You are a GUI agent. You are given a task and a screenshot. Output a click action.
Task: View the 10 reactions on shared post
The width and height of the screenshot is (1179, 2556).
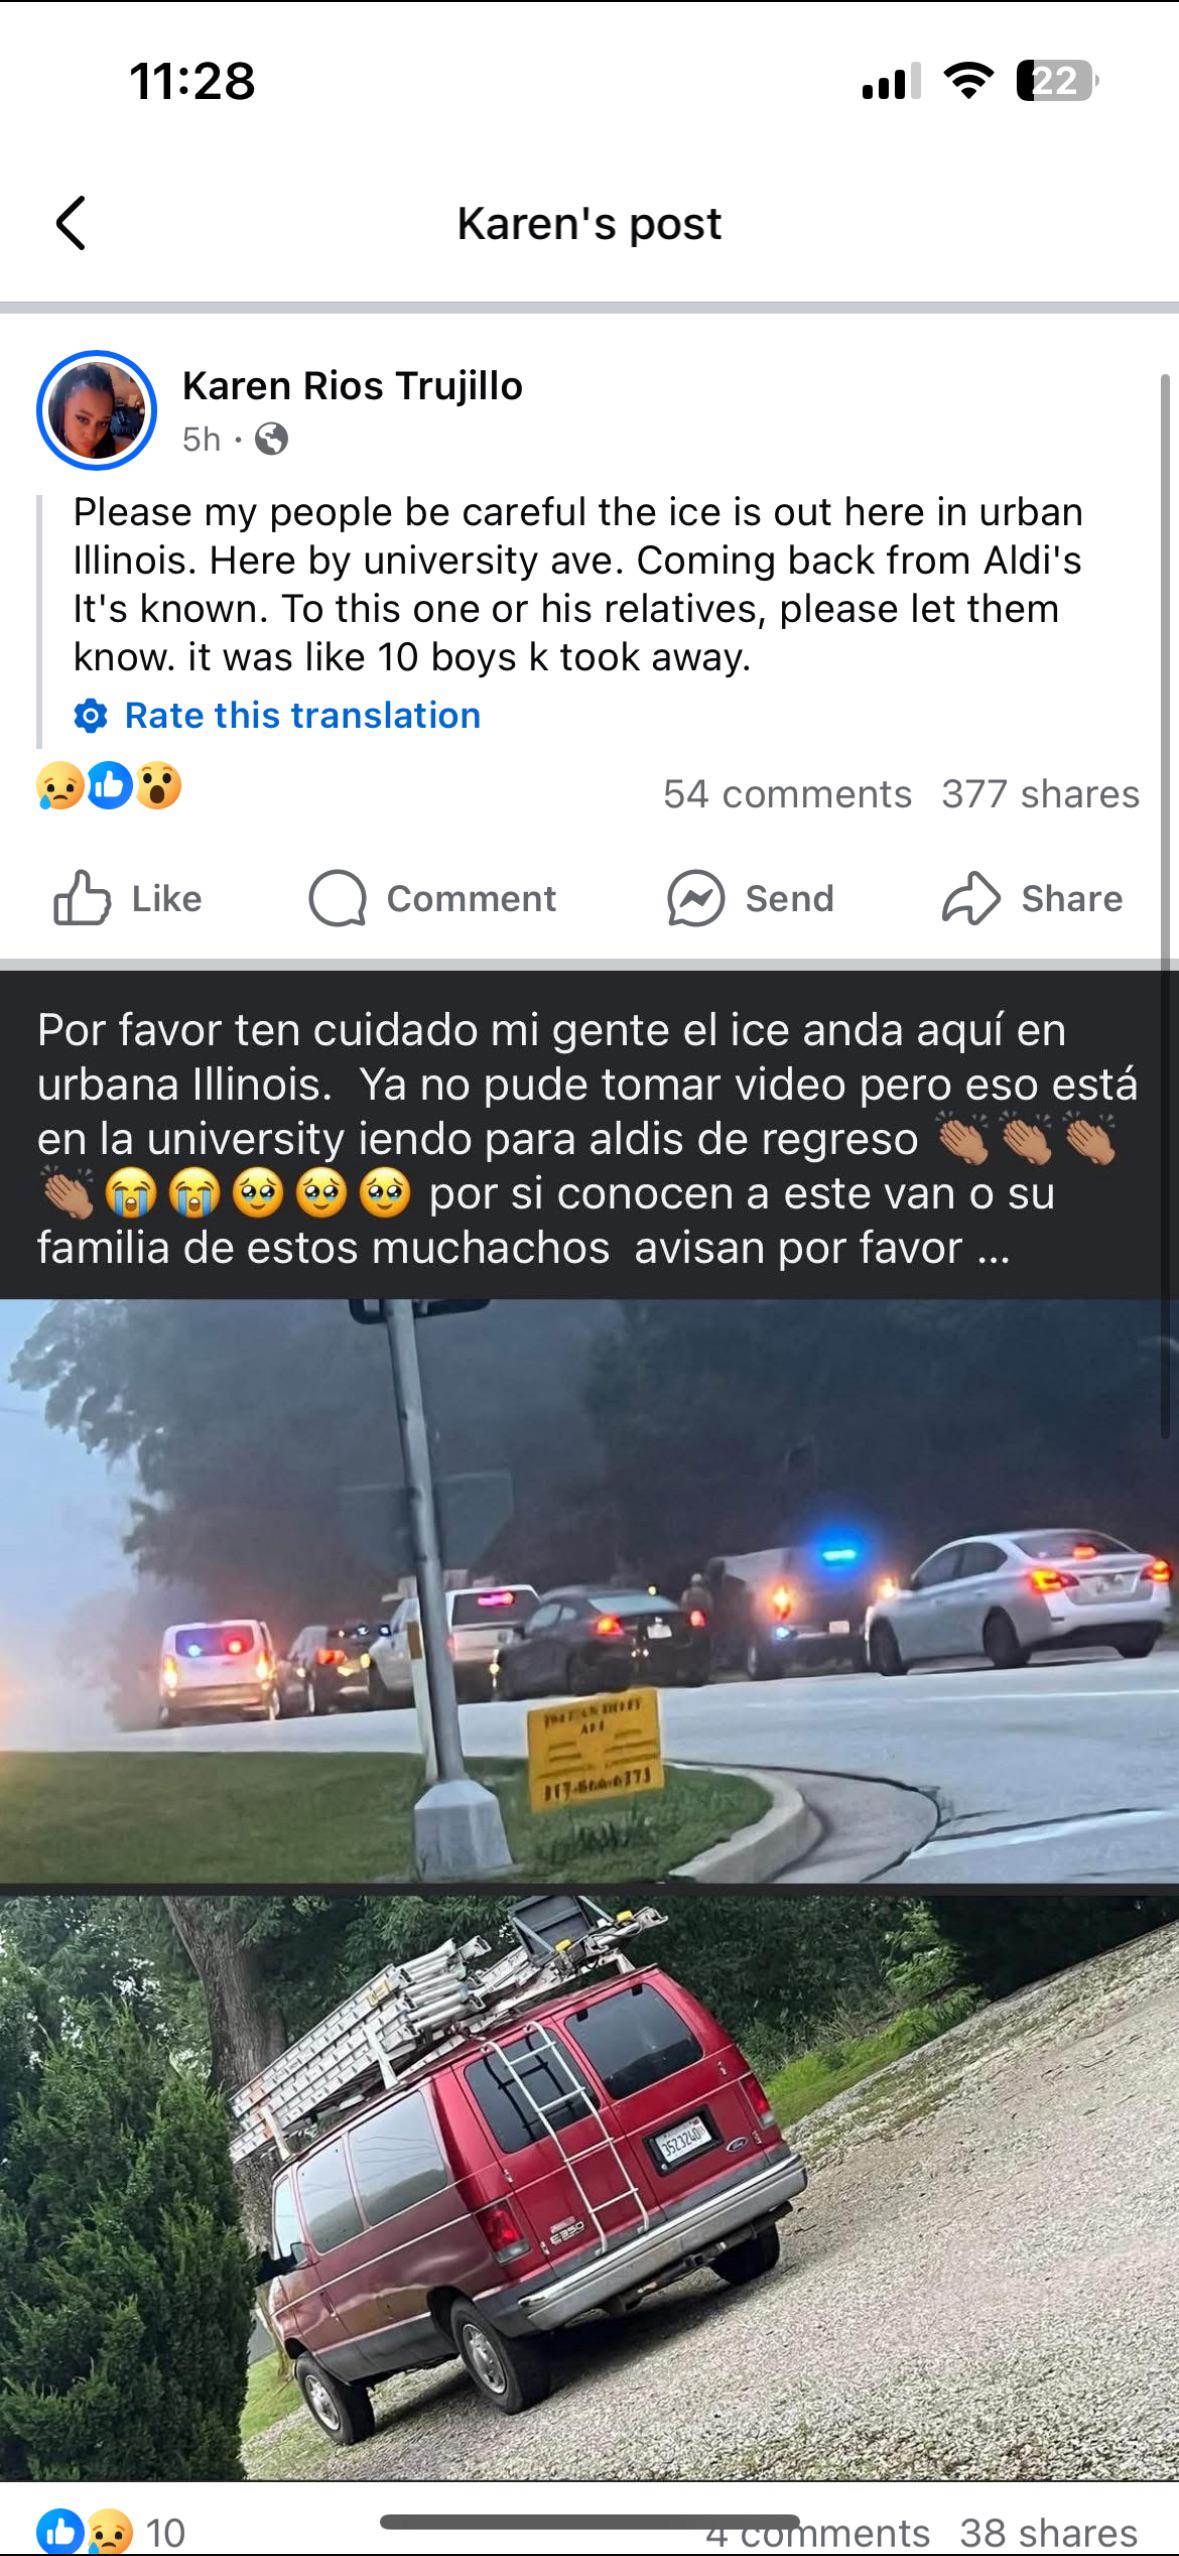point(111,2533)
